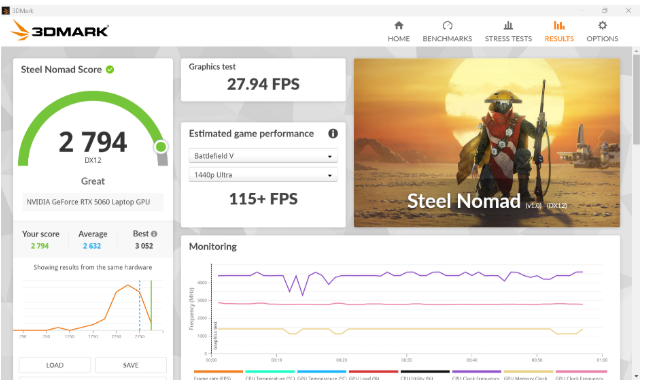Click the gauge knob on the score arc
647x382 pixels.
[x=161, y=146]
